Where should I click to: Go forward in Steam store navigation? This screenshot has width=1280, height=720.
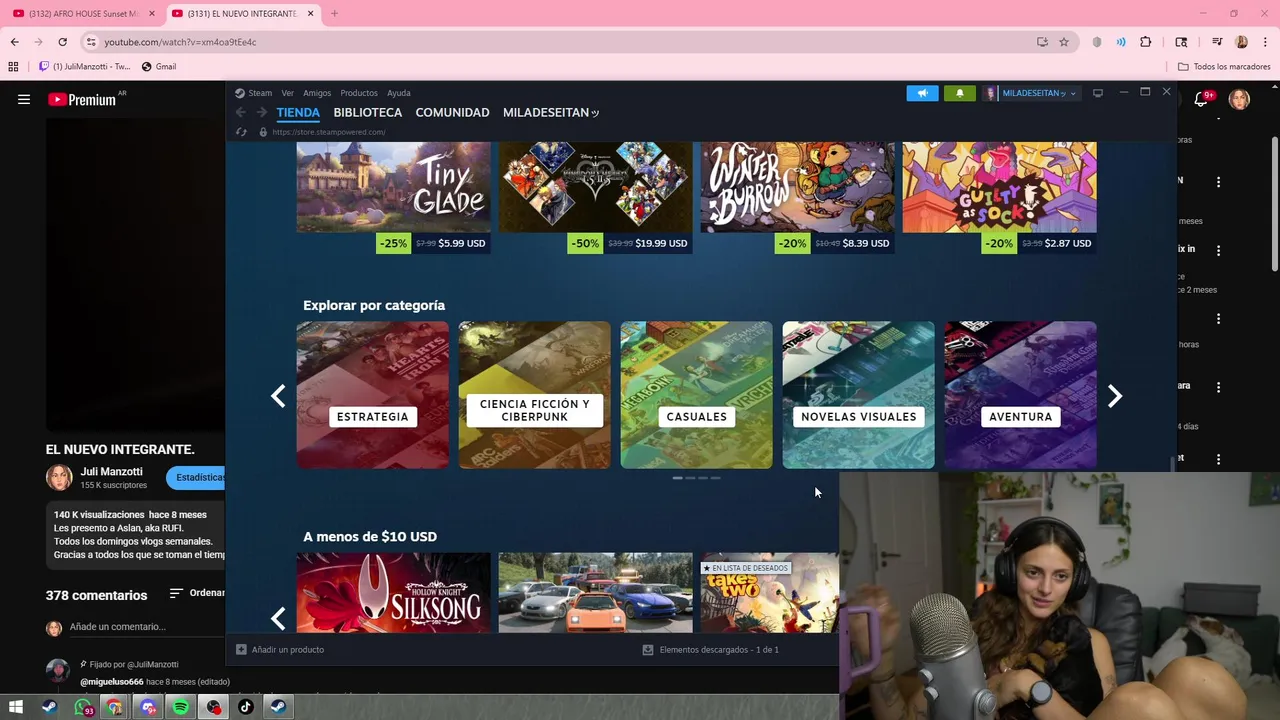262,113
